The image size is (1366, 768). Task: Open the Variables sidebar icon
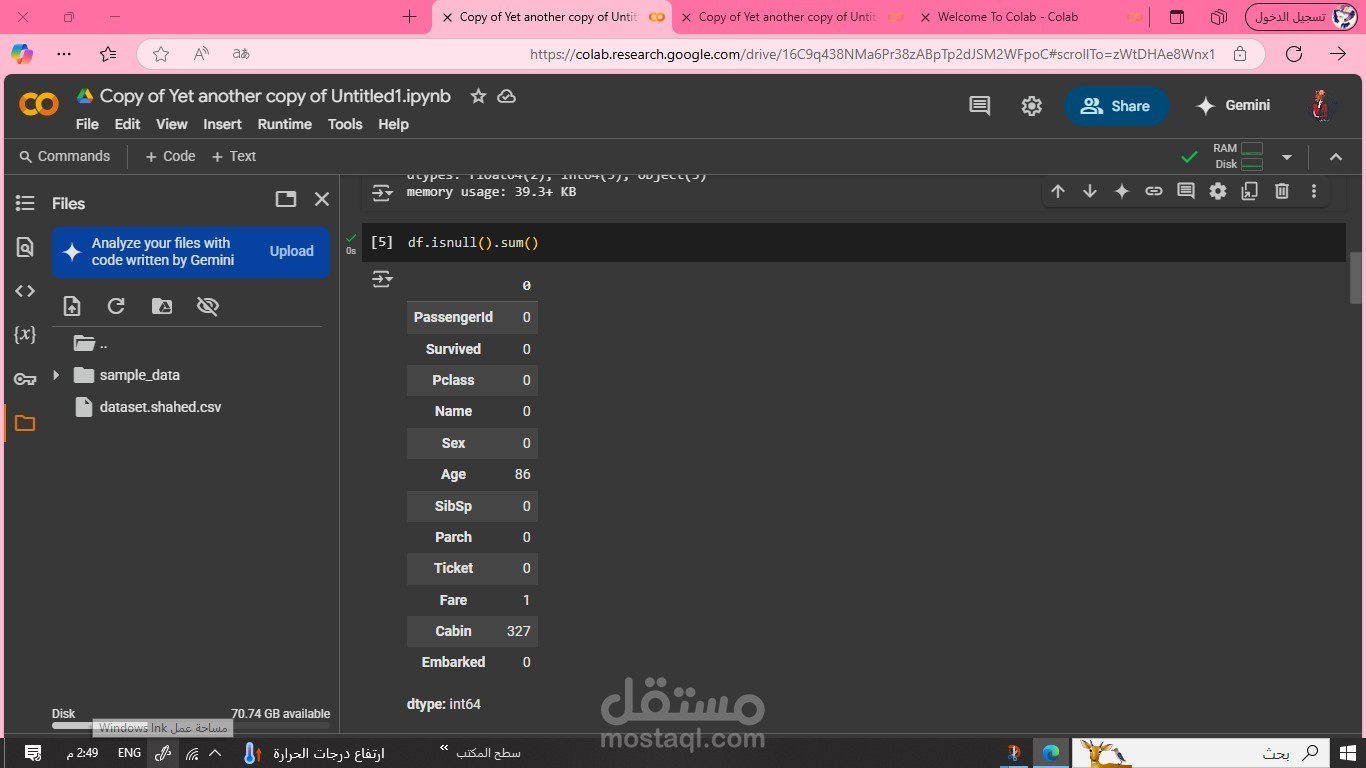[x=25, y=335]
